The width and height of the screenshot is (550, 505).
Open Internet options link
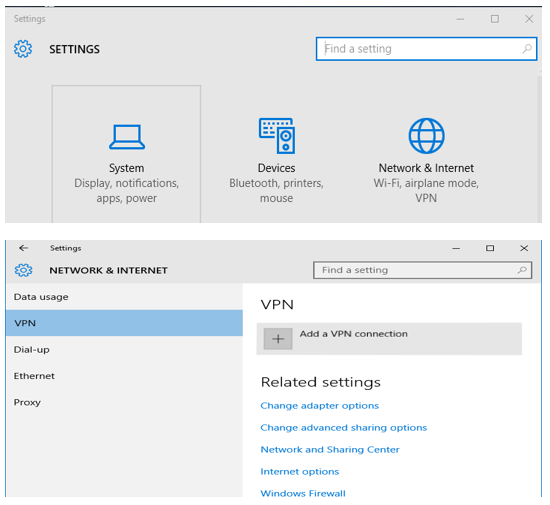click(x=300, y=472)
